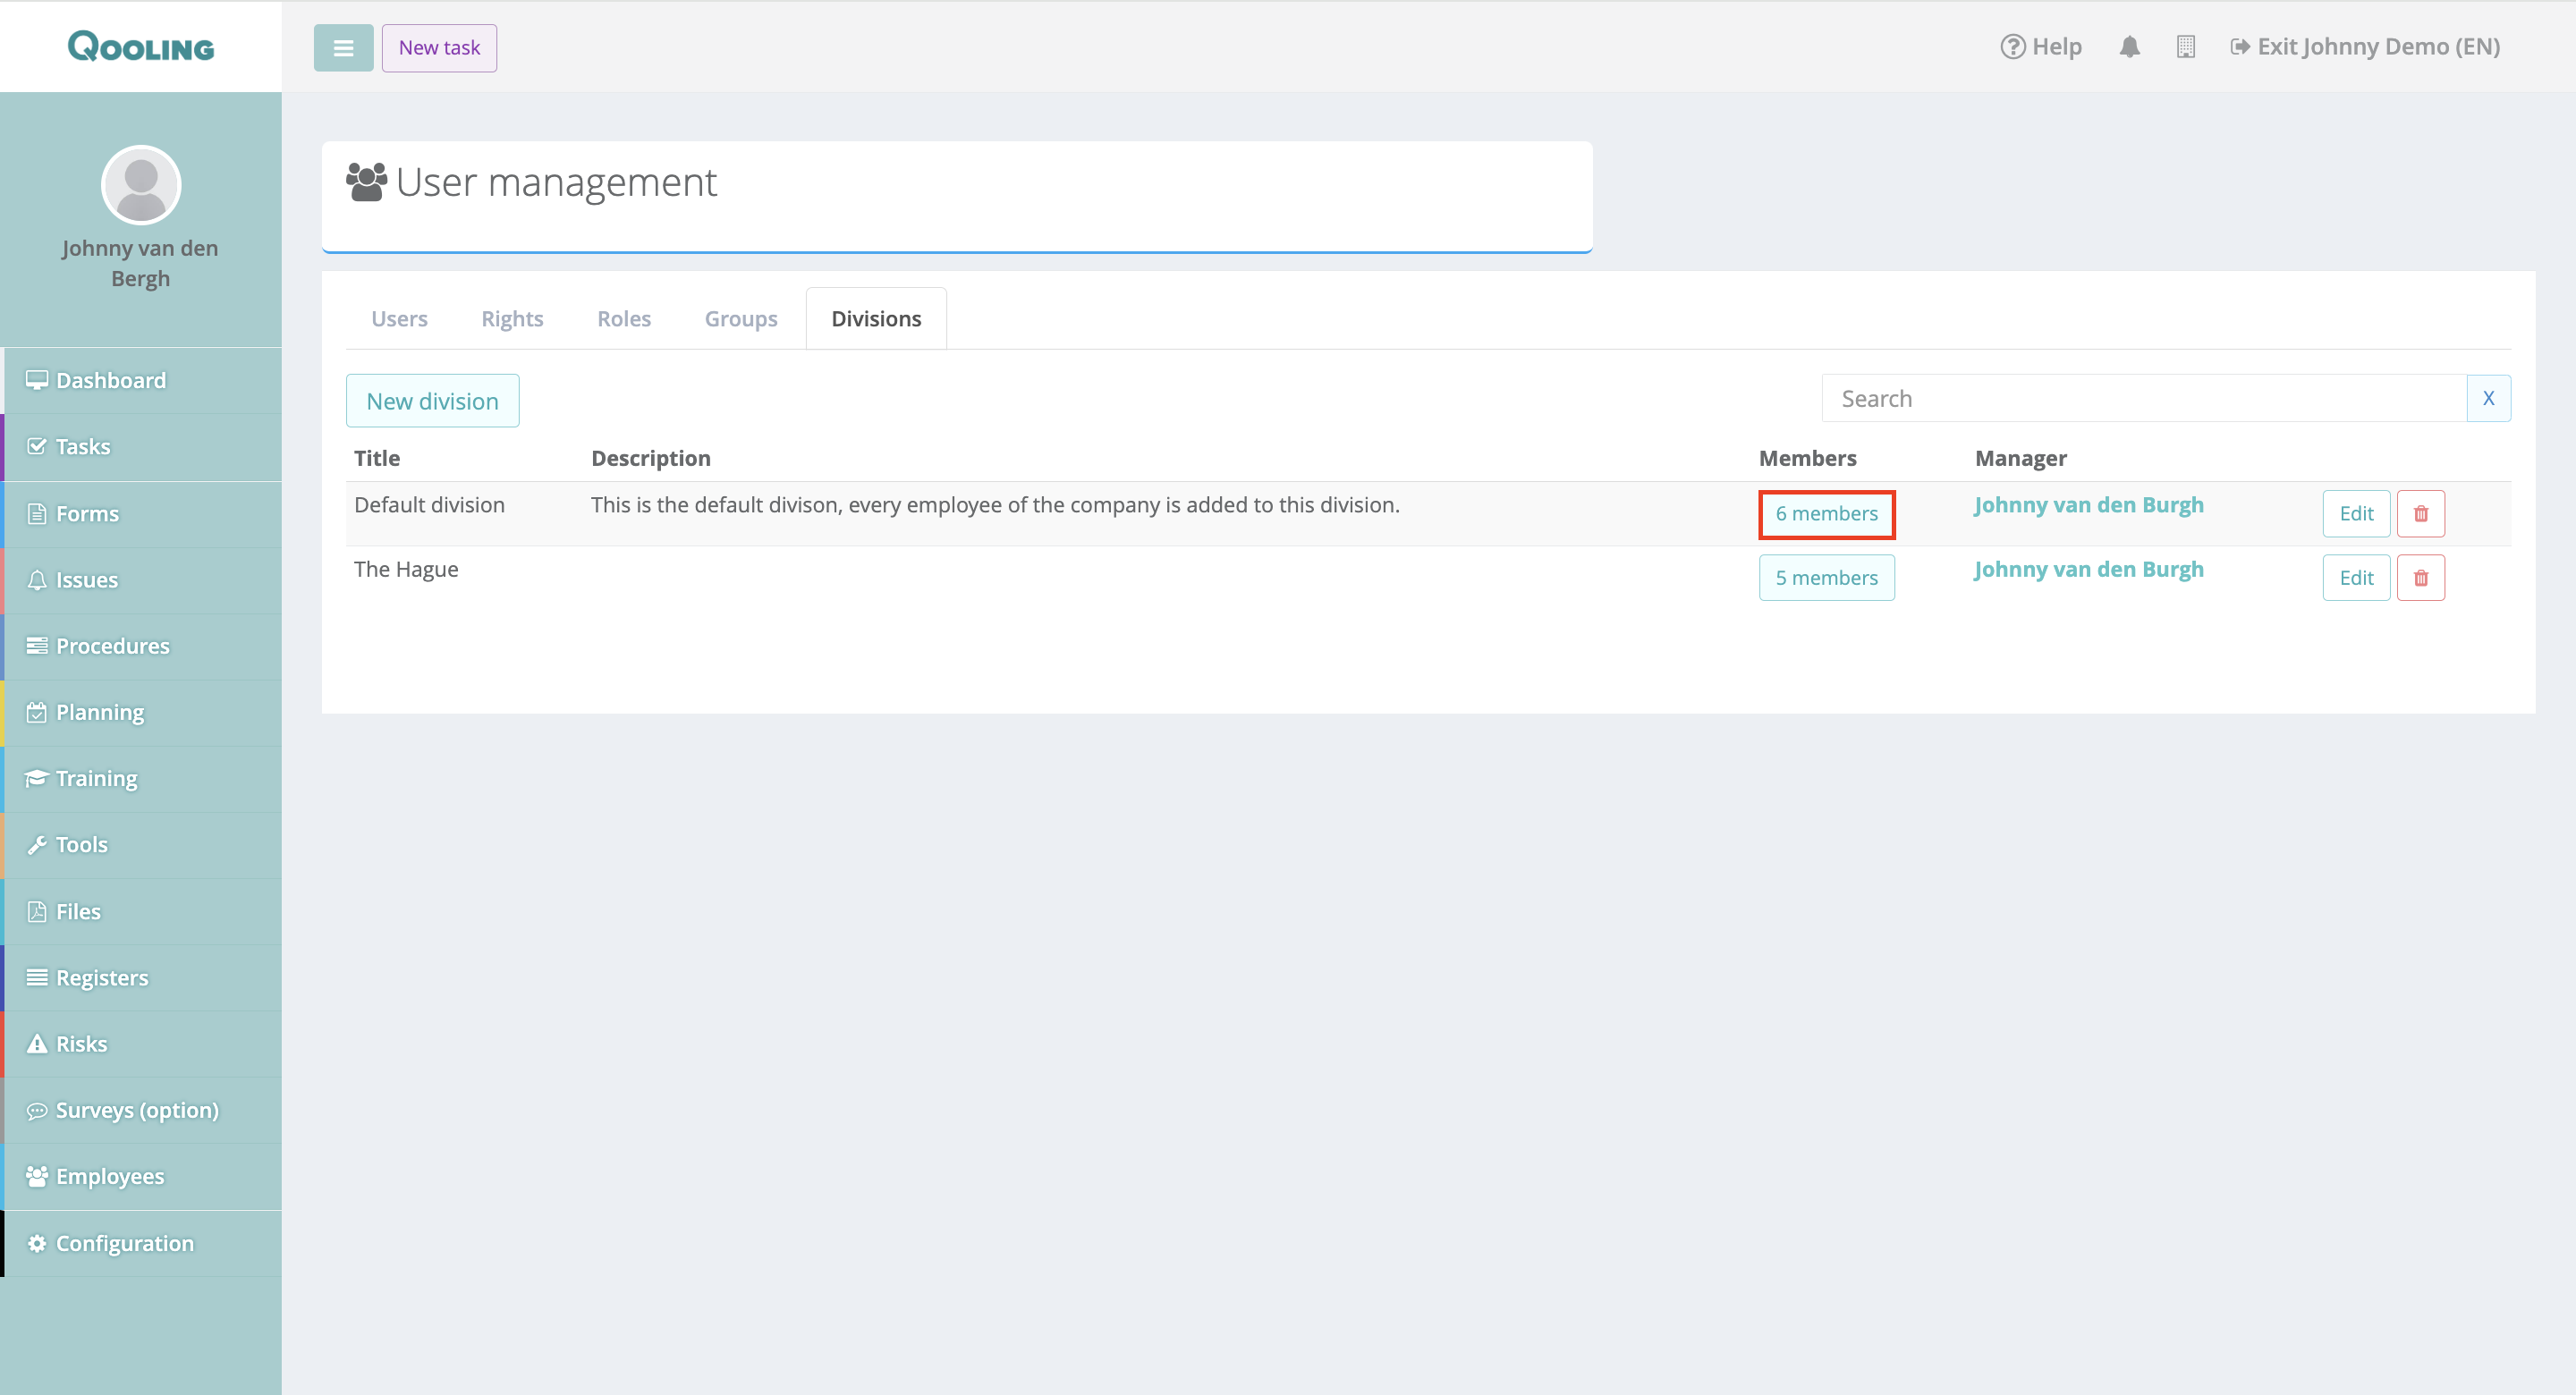This screenshot has width=2576, height=1395.
Task: Open Risks in the sidebar
Action: click(81, 1044)
